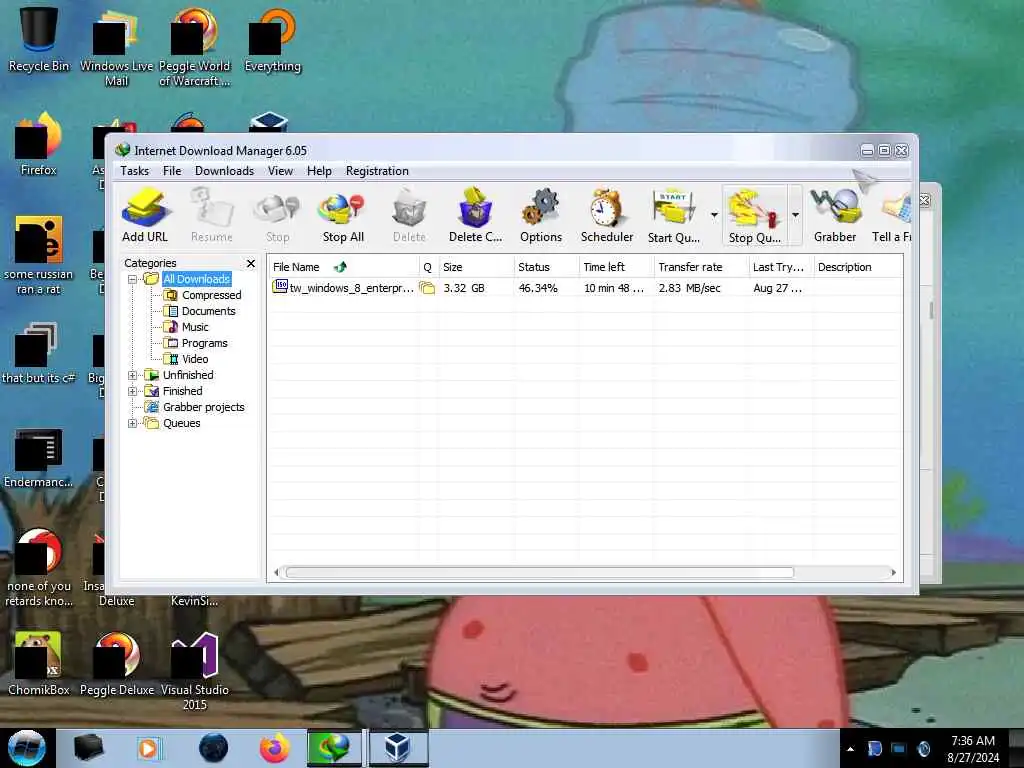Select the Programs category
The width and height of the screenshot is (1024, 768).
tap(204, 344)
